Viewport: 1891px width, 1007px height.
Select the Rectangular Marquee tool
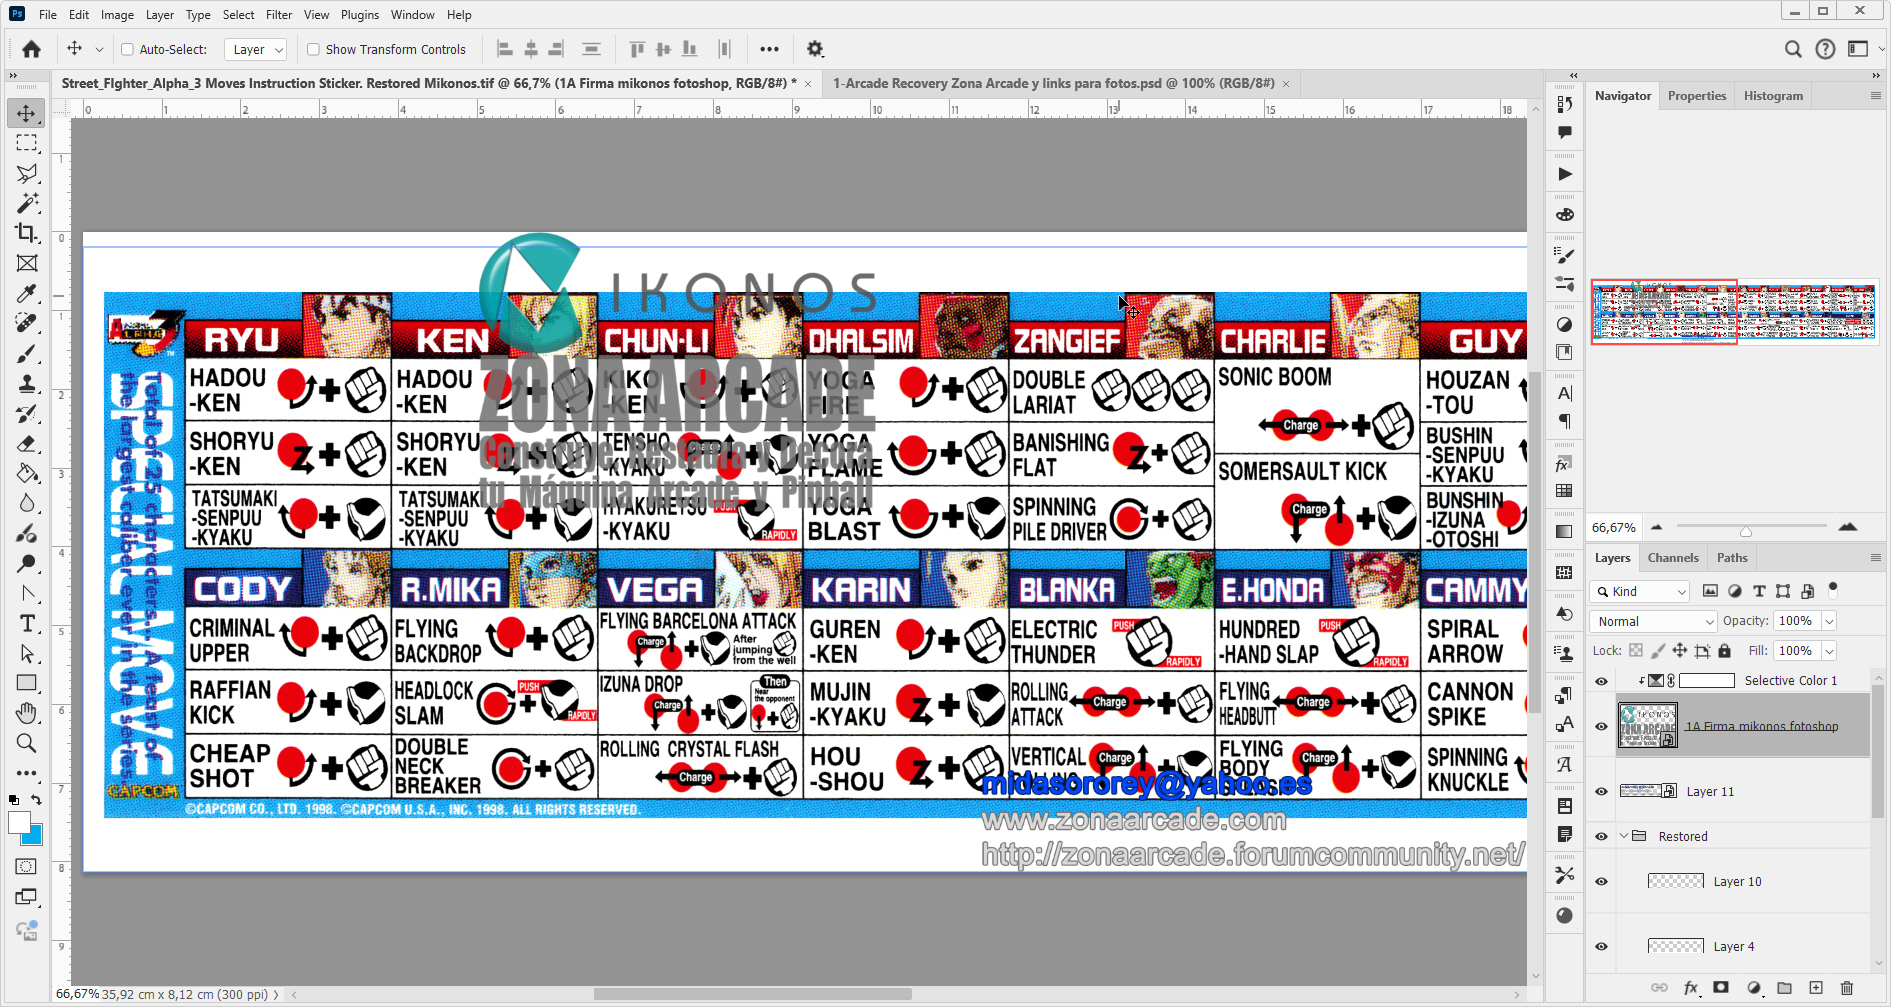(x=27, y=143)
